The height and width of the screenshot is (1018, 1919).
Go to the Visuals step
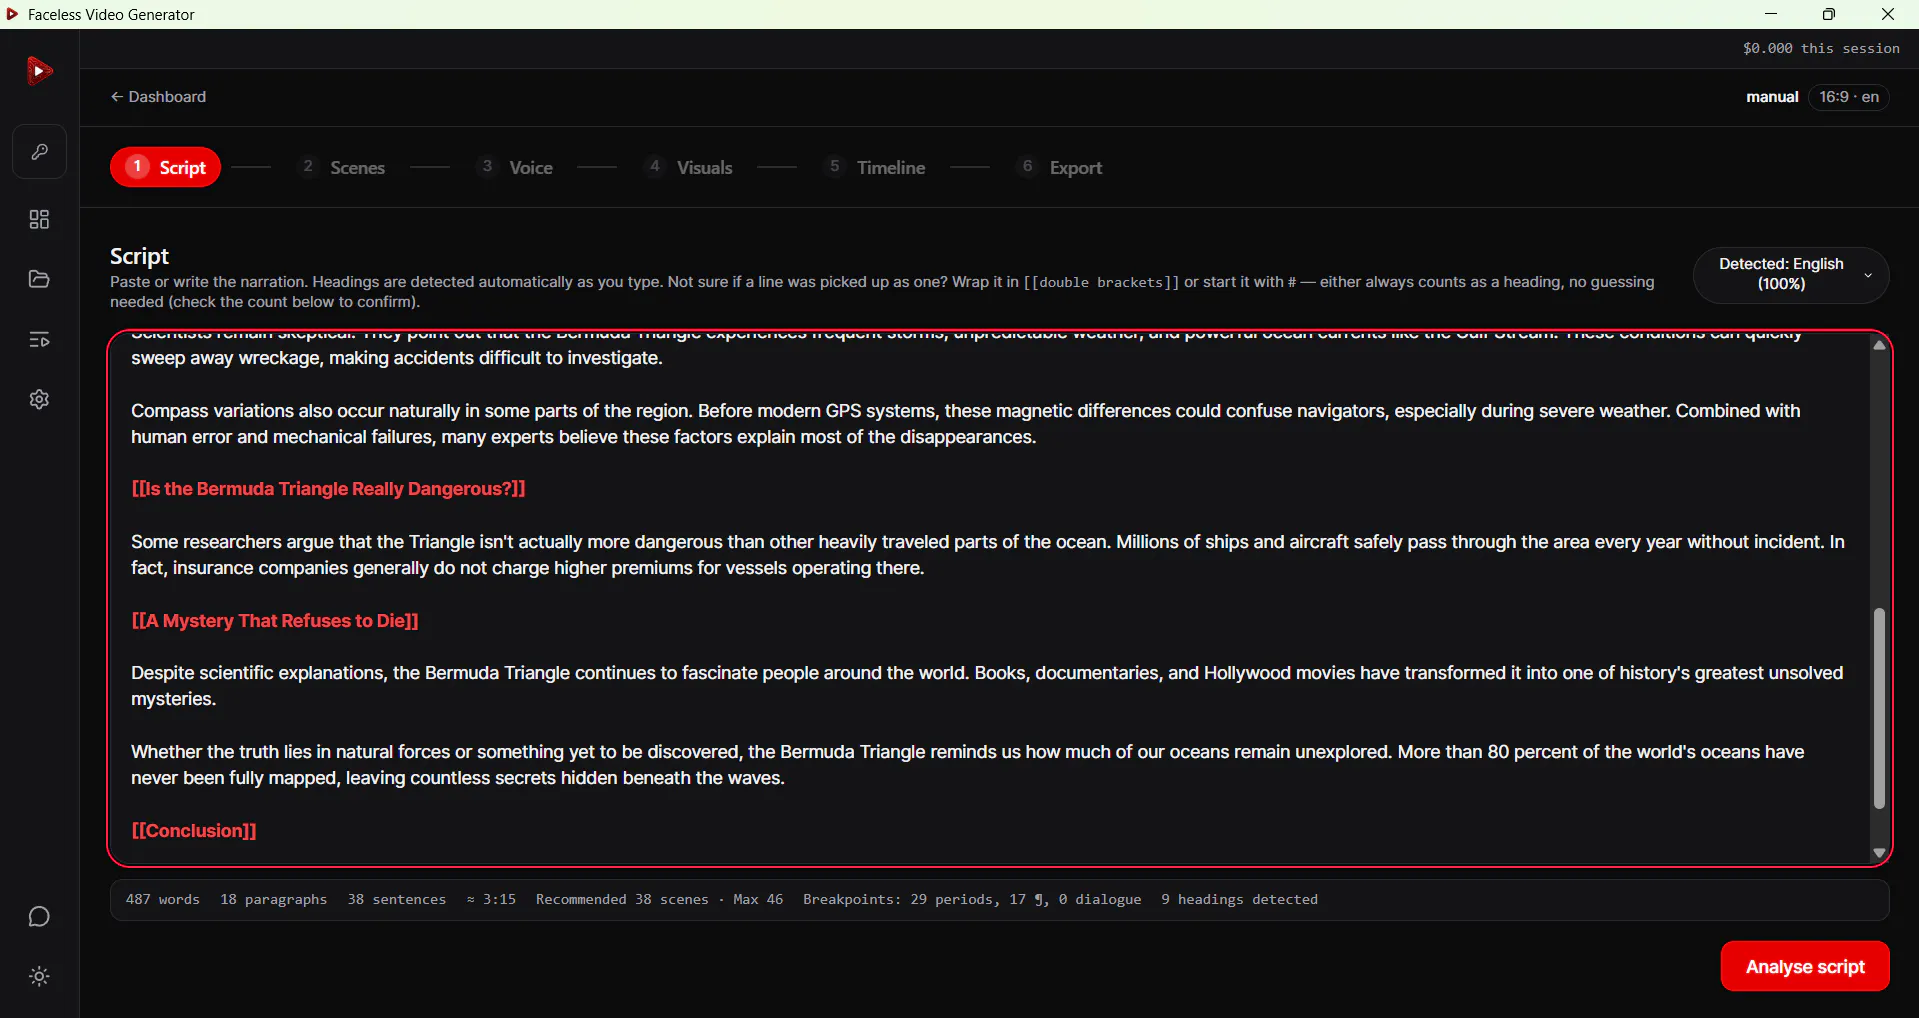689,167
